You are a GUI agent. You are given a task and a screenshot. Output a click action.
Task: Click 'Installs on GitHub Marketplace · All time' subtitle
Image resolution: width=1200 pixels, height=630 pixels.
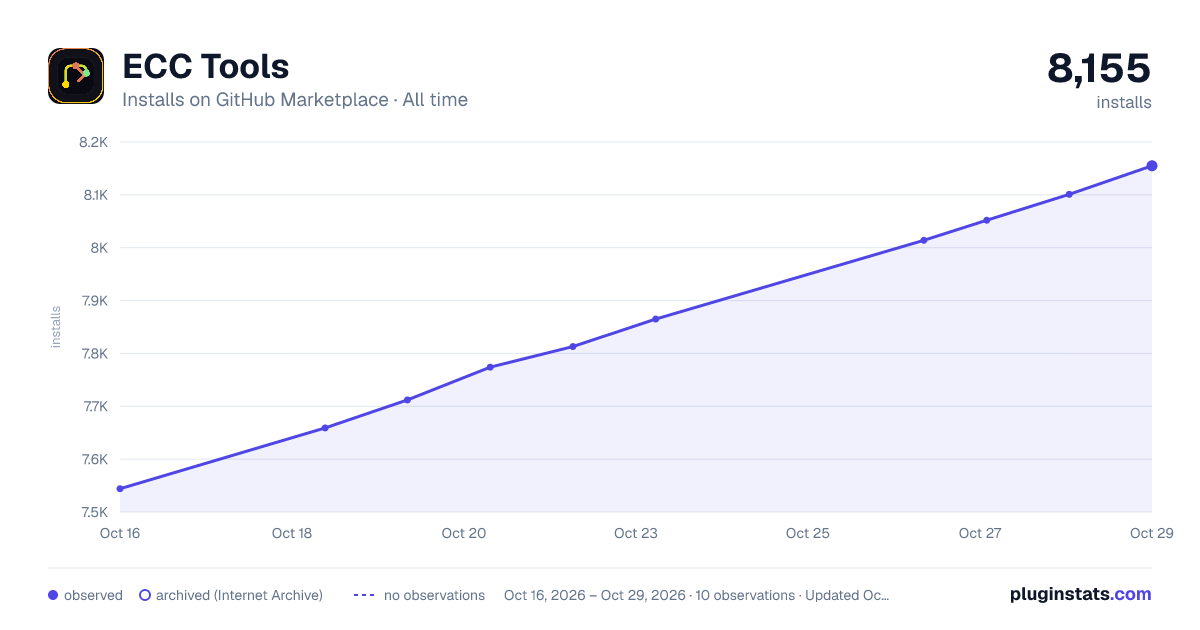tap(295, 100)
